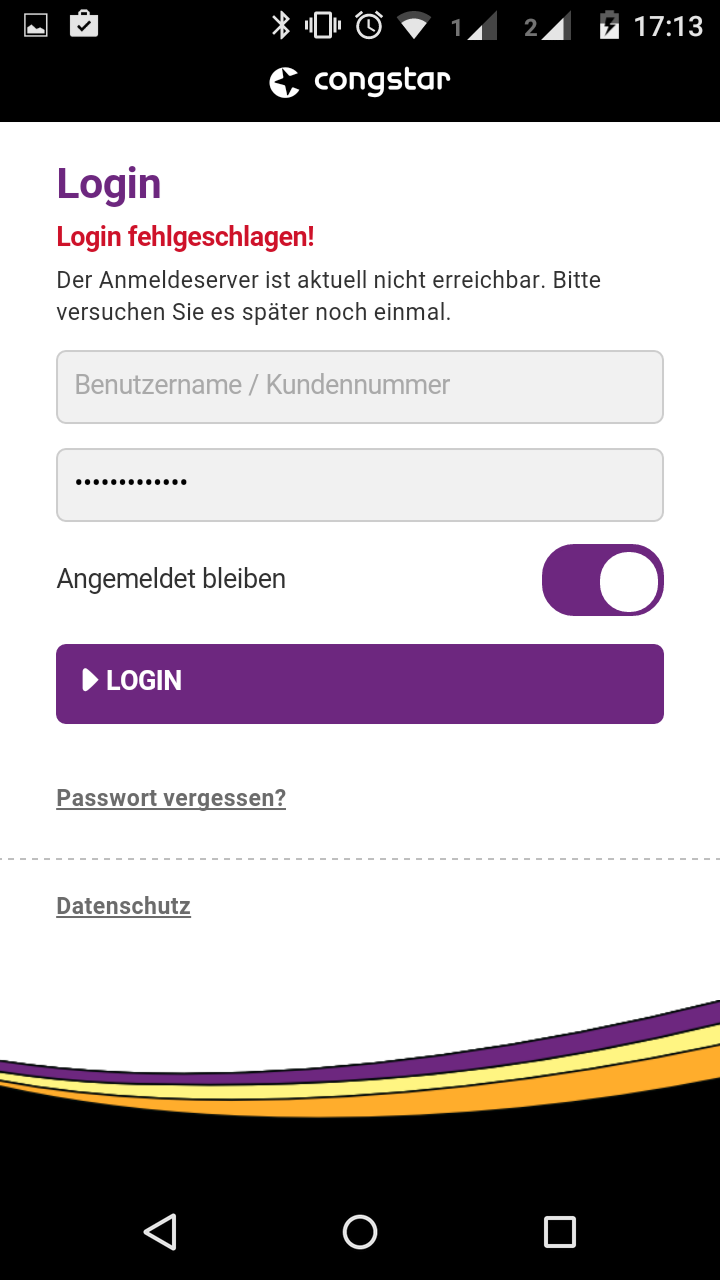The width and height of the screenshot is (720, 1280).
Task: Focus the masked password field
Action: 360,485
